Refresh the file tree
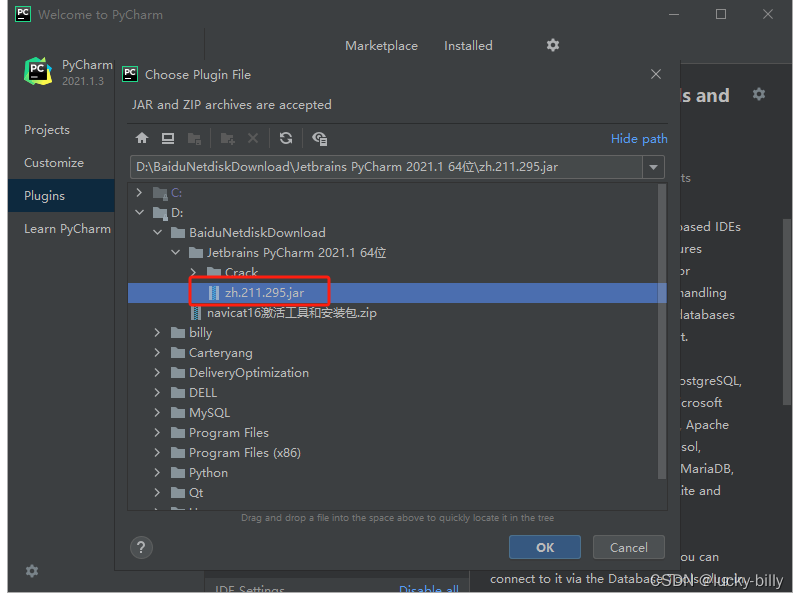 (286, 138)
